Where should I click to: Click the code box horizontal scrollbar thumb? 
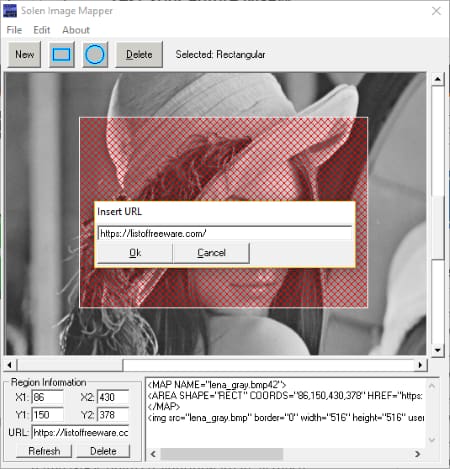click(x=222, y=454)
